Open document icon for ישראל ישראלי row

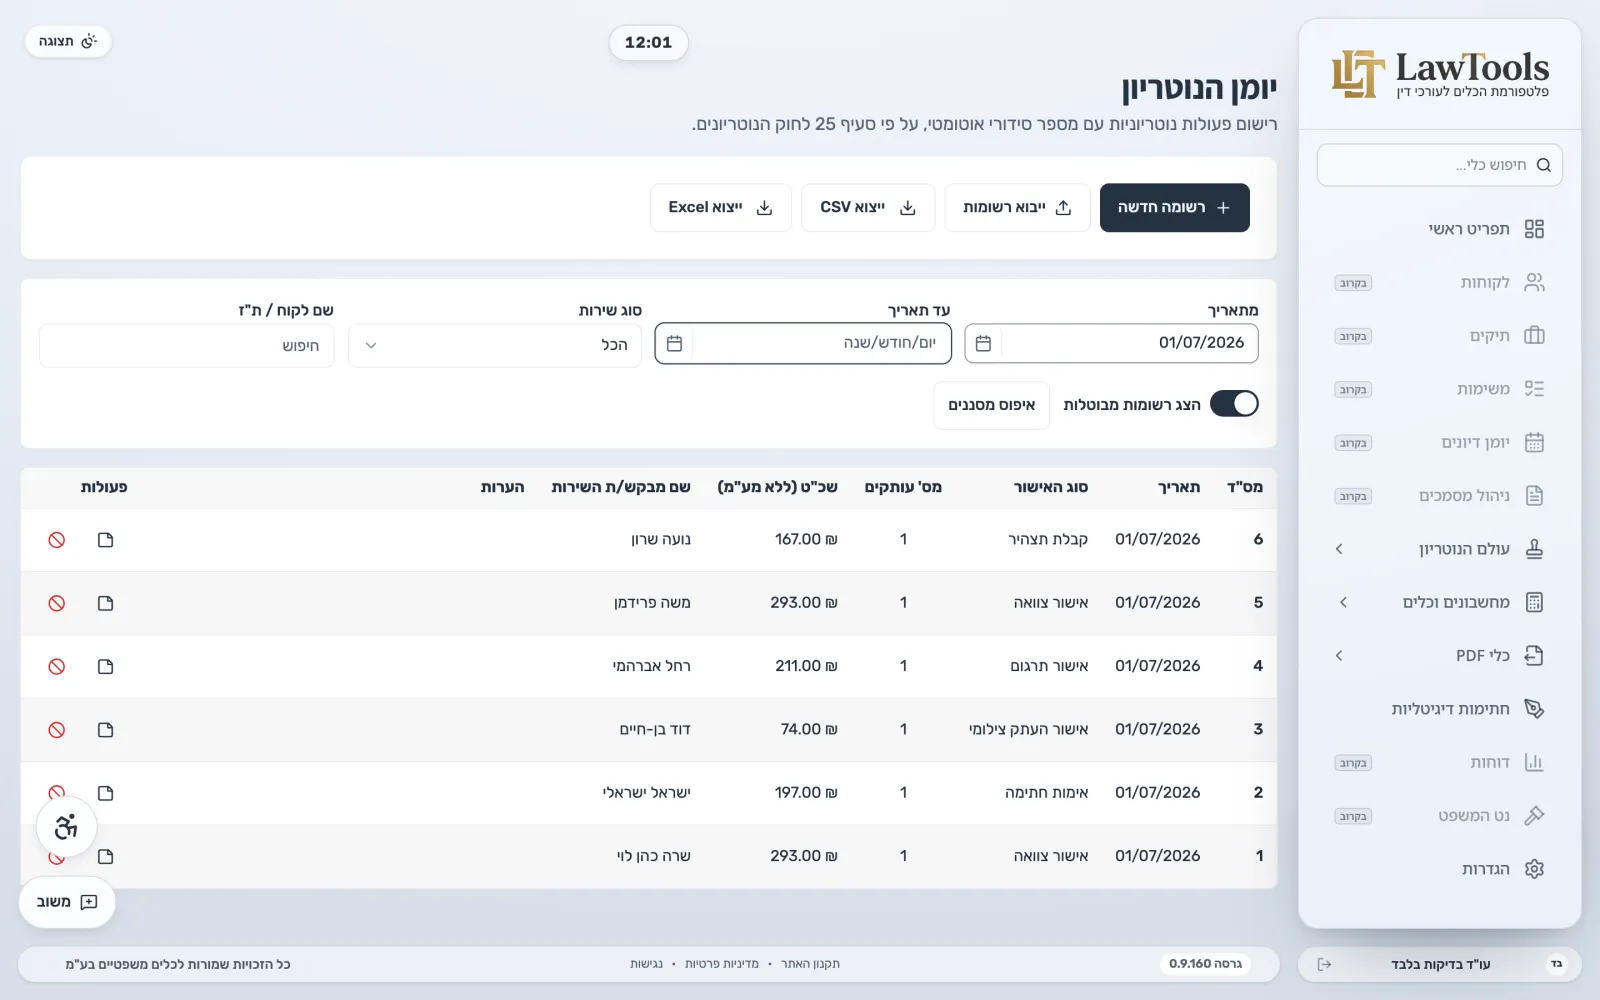pos(105,793)
